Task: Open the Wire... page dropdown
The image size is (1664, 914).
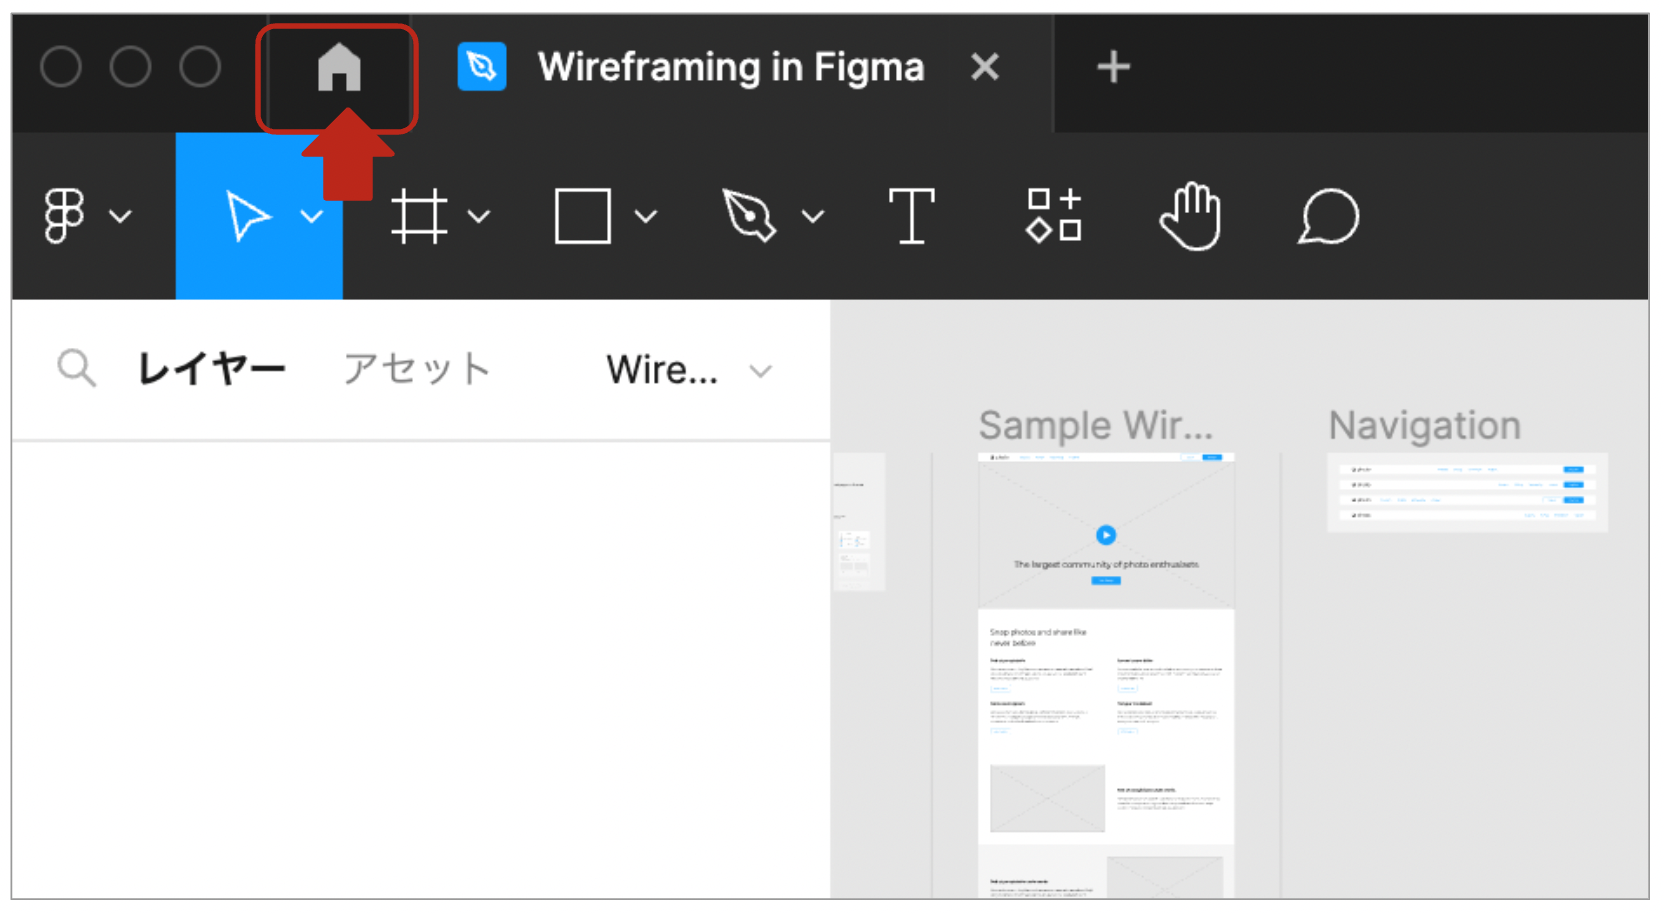Action: coord(689,371)
